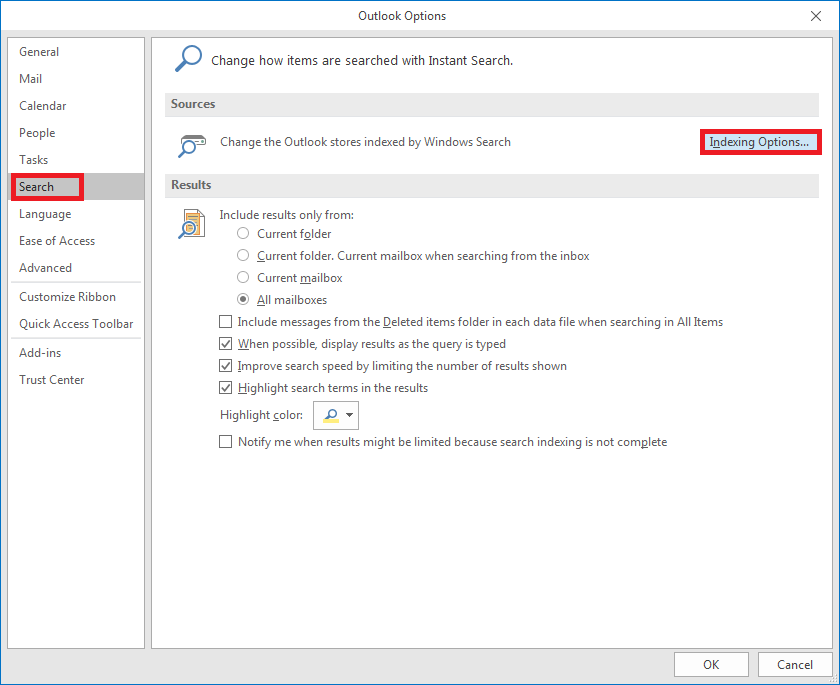Open the Language options category
The height and width of the screenshot is (685, 840).
(x=76, y=214)
